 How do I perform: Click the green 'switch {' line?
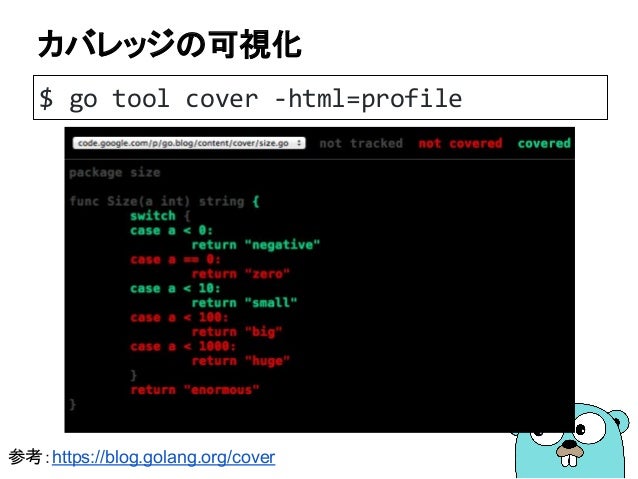pos(160,215)
